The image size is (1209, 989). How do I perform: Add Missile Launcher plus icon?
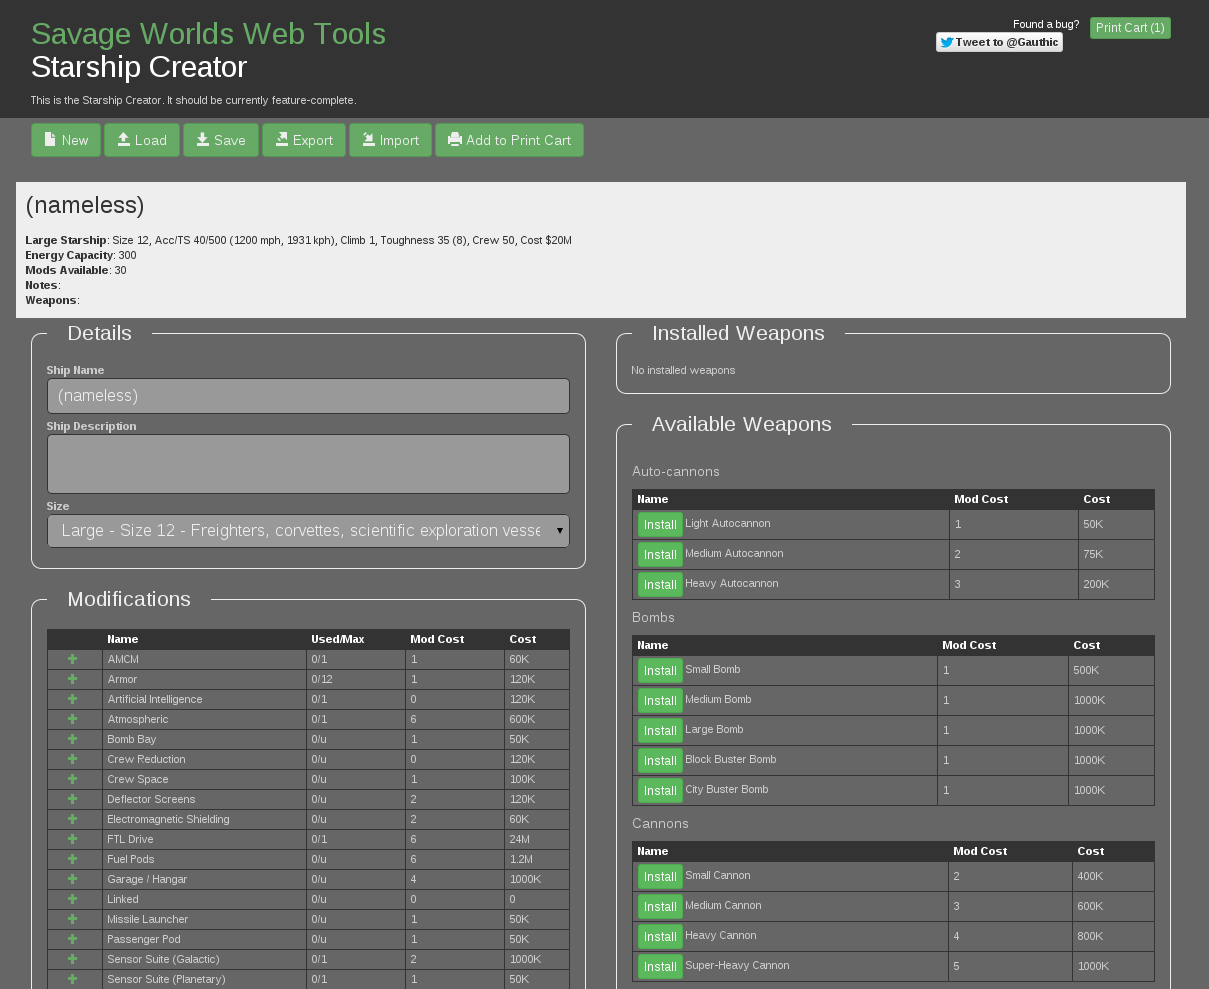click(x=72, y=919)
